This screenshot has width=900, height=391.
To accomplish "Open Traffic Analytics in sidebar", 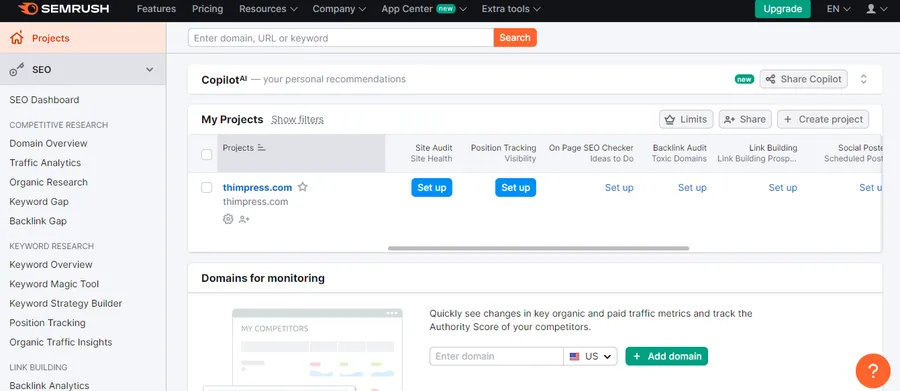I will point(45,163).
